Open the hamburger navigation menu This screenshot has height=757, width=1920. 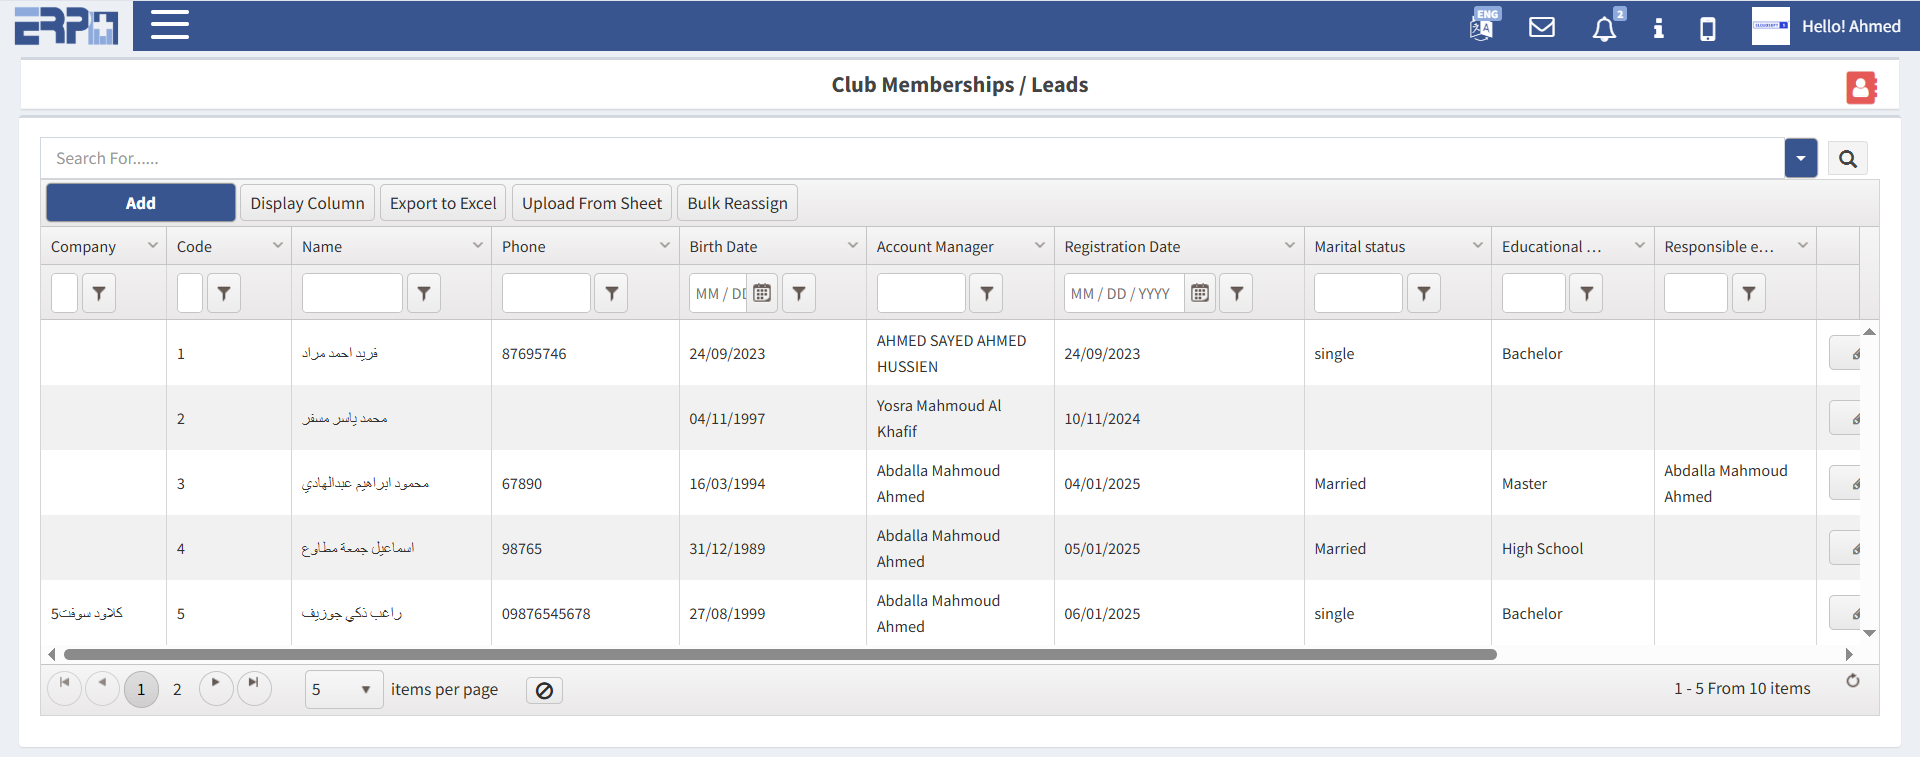pos(170,25)
